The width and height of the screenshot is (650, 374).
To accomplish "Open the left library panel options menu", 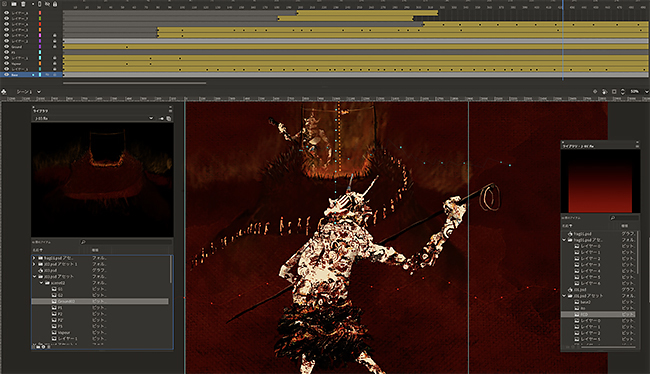I will (x=170, y=110).
